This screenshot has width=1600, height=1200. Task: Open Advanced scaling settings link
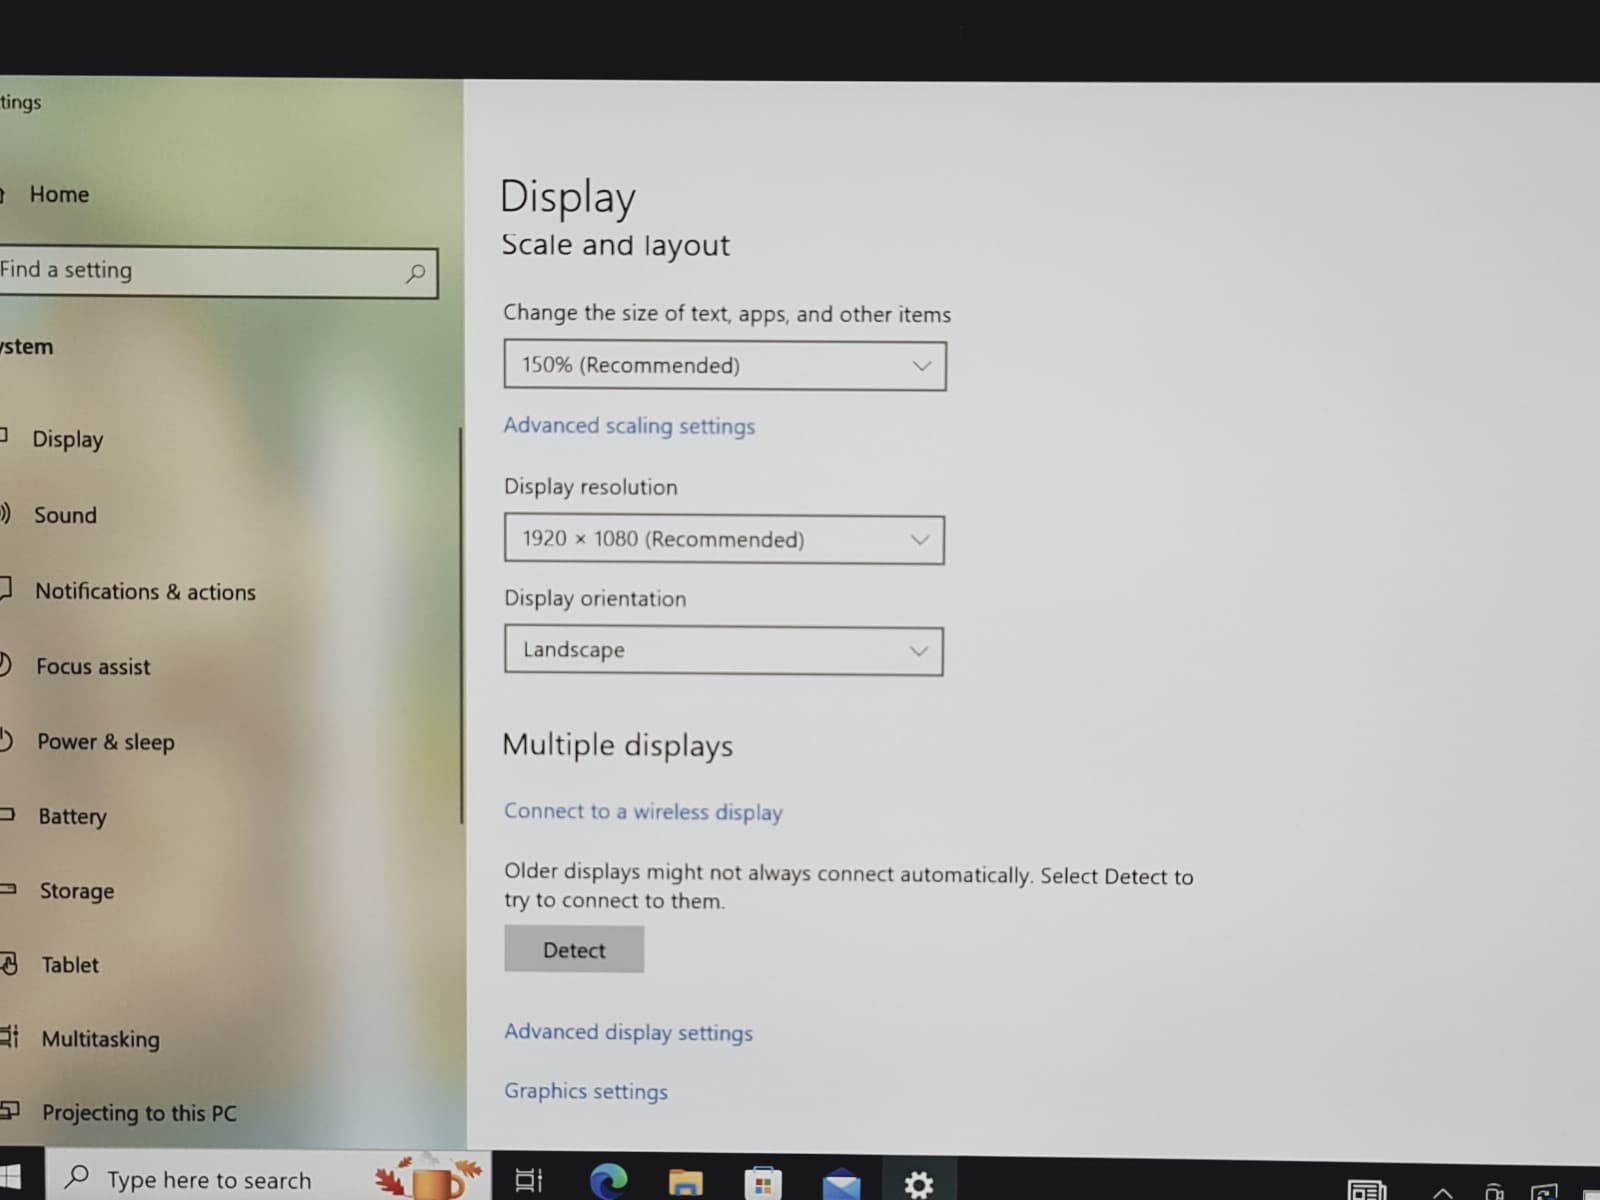point(629,426)
